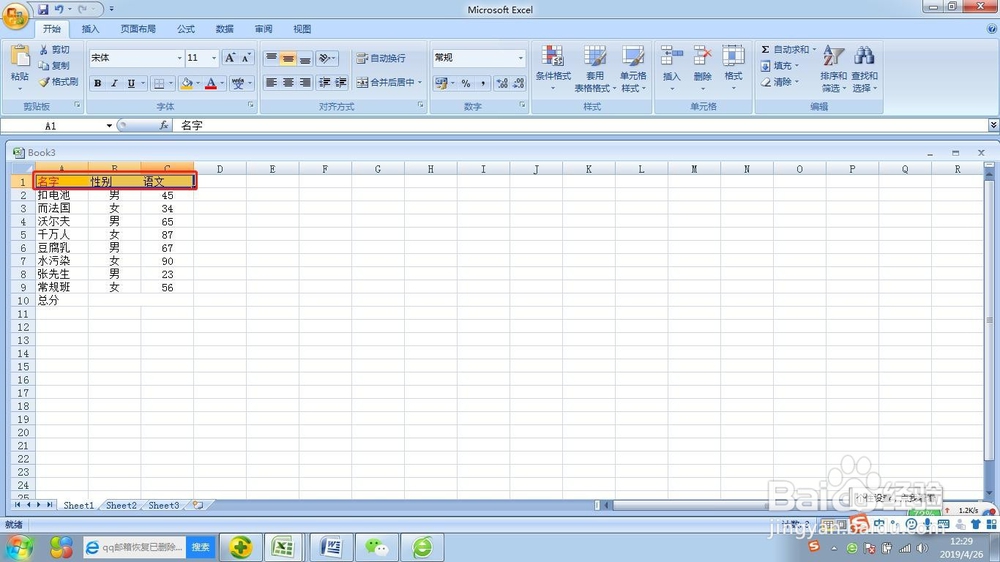Decrease decimal places
Screen dimensions: 1000x562
[518, 83]
